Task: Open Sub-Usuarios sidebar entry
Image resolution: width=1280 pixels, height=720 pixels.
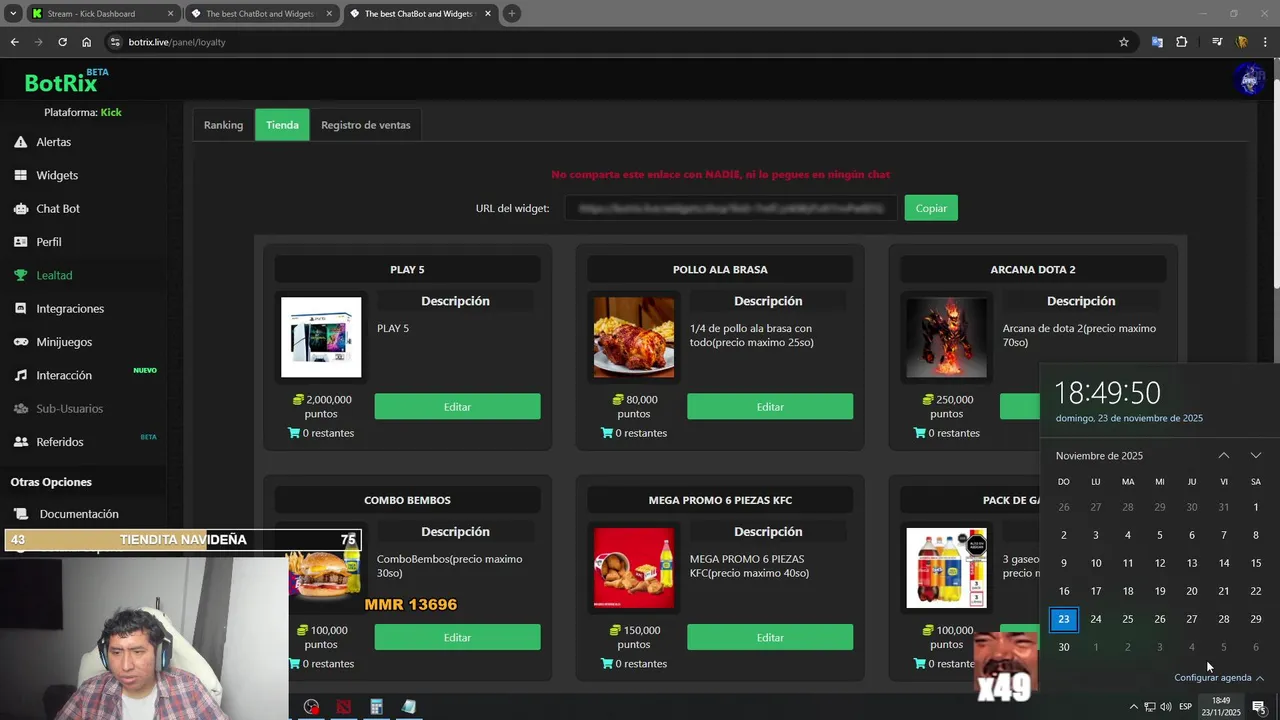Action: click(69, 409)
